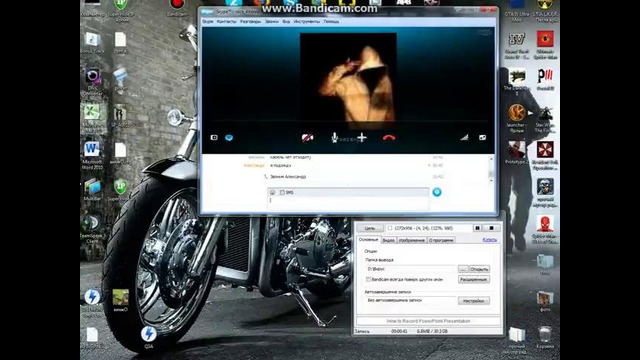Screen dimensions: 640x360
Task: Open Prototype 2 desktop icon
Action: tap(517, 153)
